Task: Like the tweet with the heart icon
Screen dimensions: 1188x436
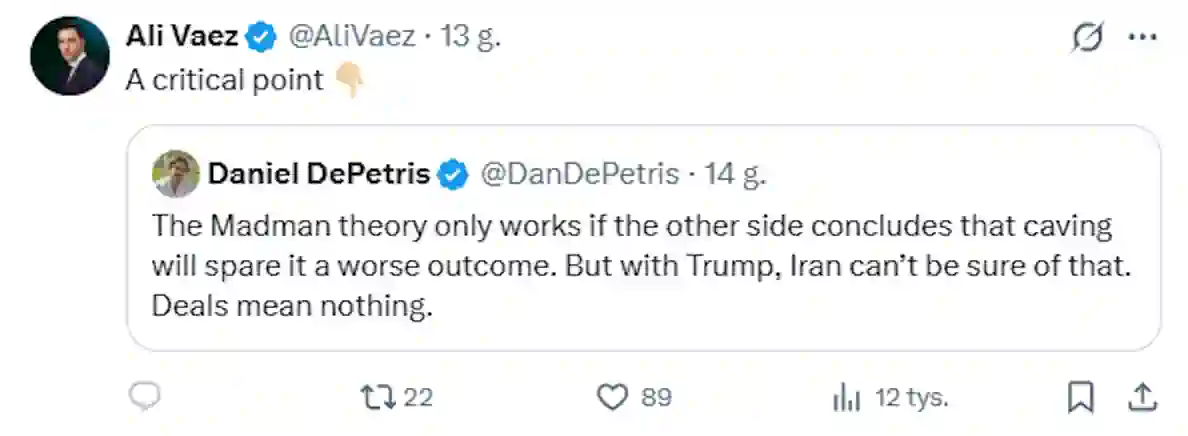Action: (x=611, y=398)
